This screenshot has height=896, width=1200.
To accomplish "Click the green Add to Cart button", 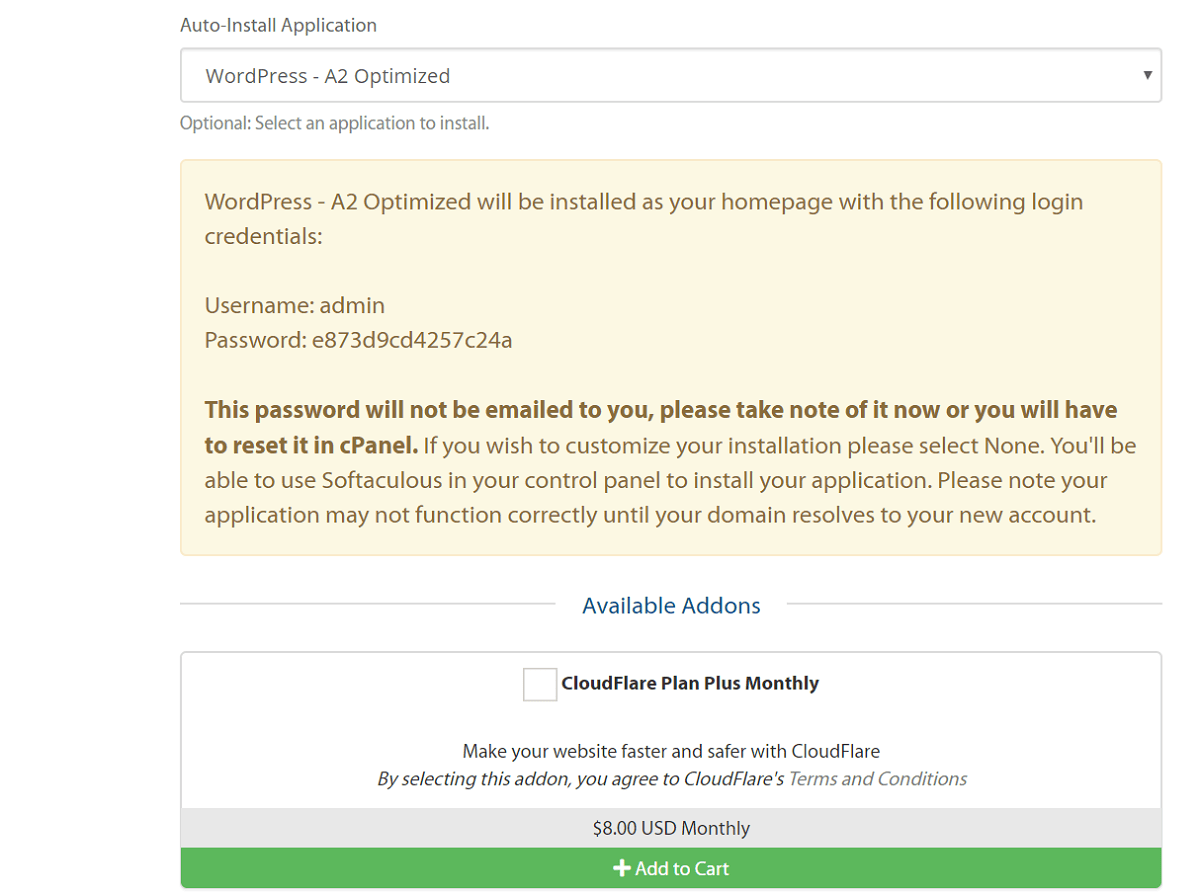I will pos(671,868).
